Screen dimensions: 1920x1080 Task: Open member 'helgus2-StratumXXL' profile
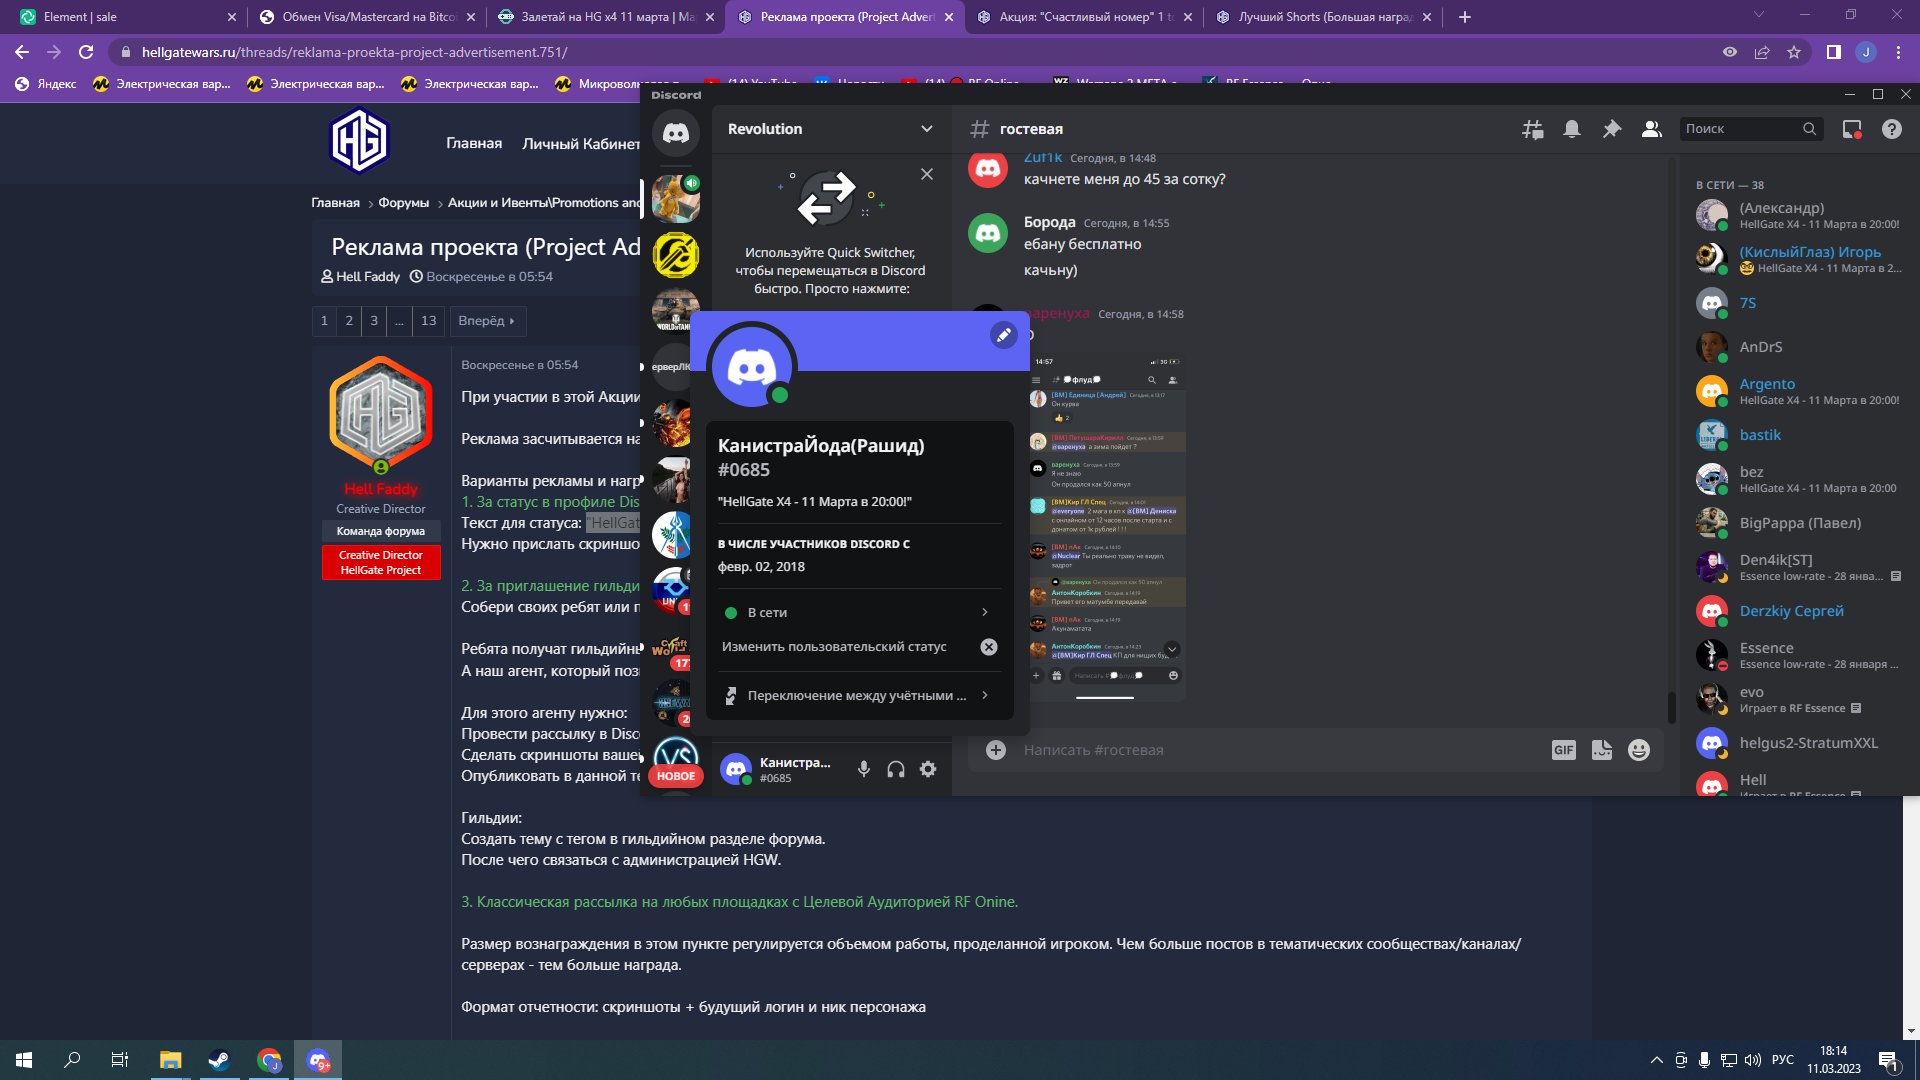(x=1800, y=743)
